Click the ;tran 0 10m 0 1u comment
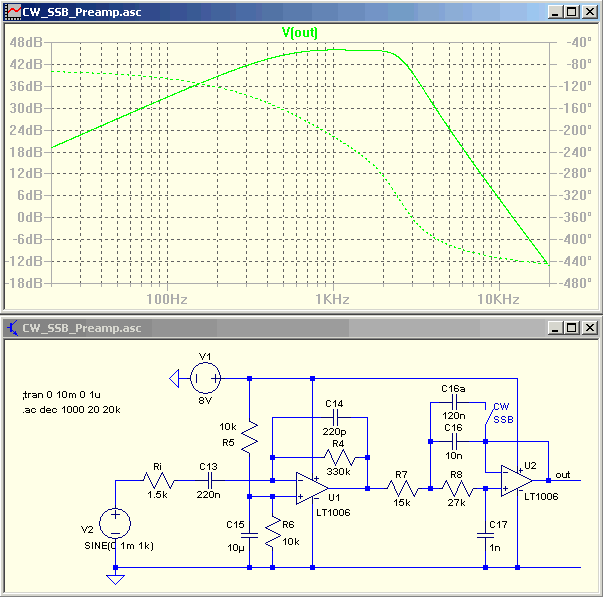 coord(62,395)
